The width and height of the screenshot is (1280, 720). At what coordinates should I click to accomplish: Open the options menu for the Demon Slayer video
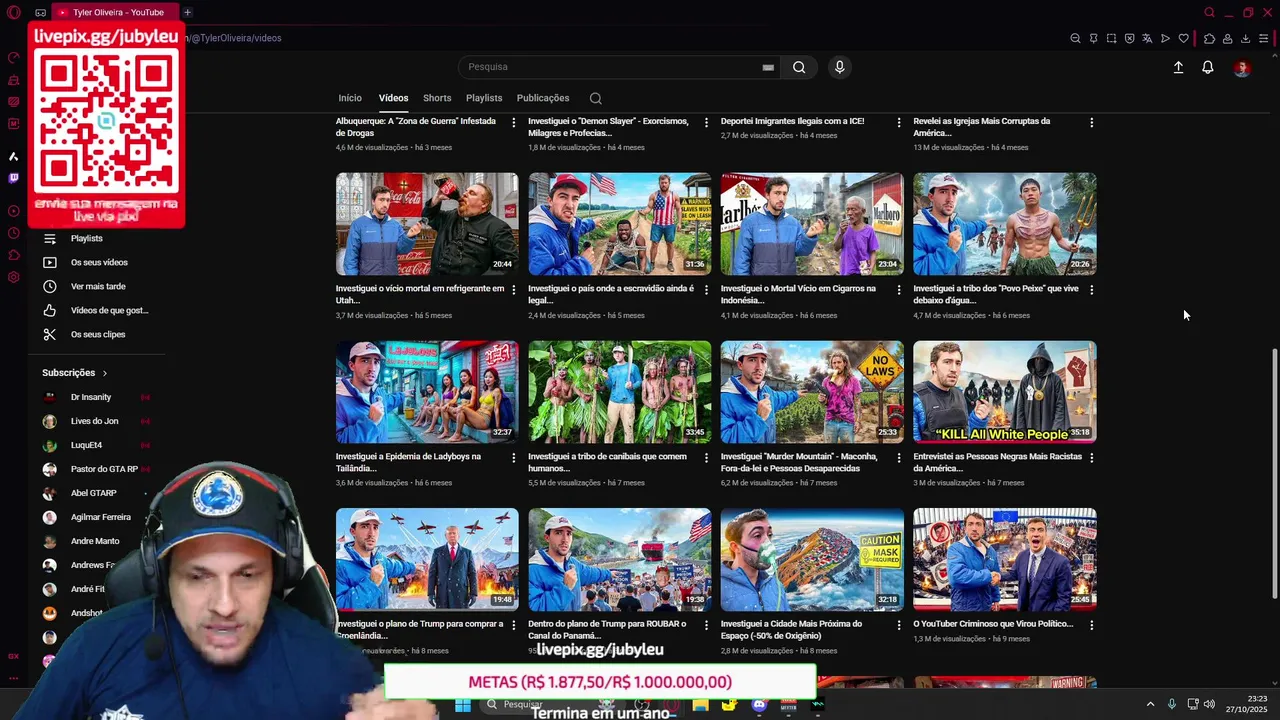point(706,122)
